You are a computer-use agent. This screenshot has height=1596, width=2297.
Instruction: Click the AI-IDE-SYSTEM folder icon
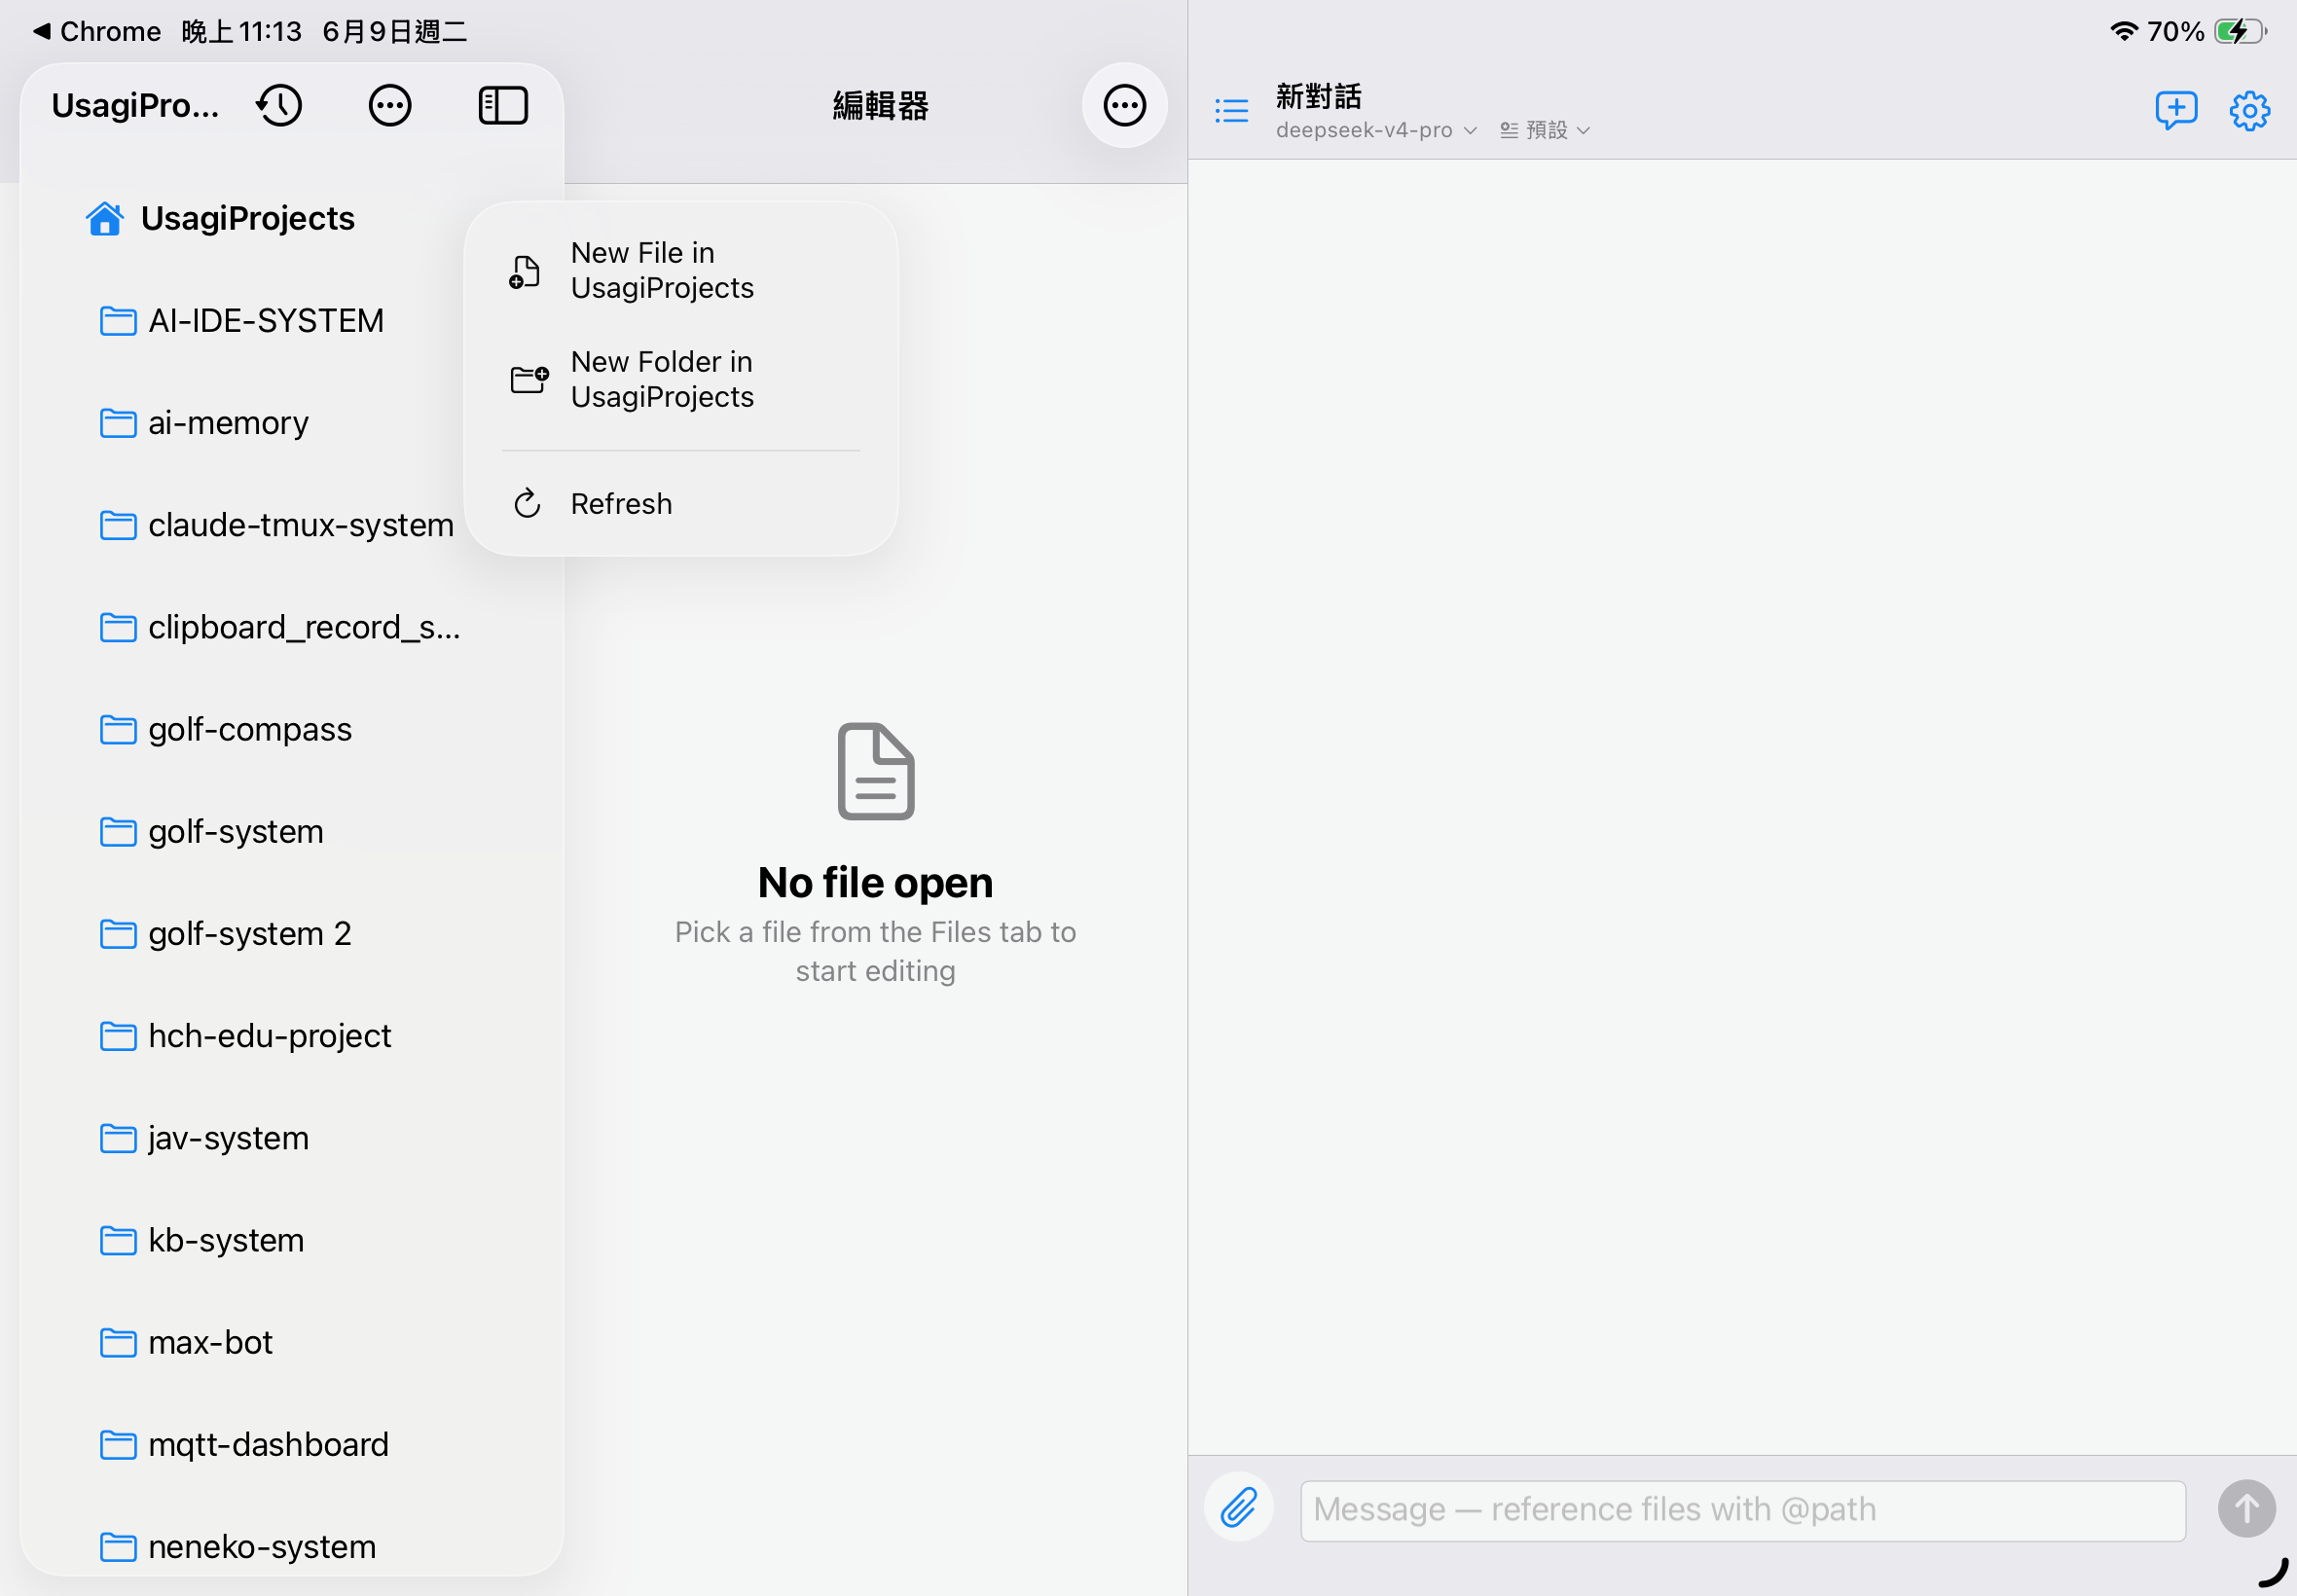[118, 321]
